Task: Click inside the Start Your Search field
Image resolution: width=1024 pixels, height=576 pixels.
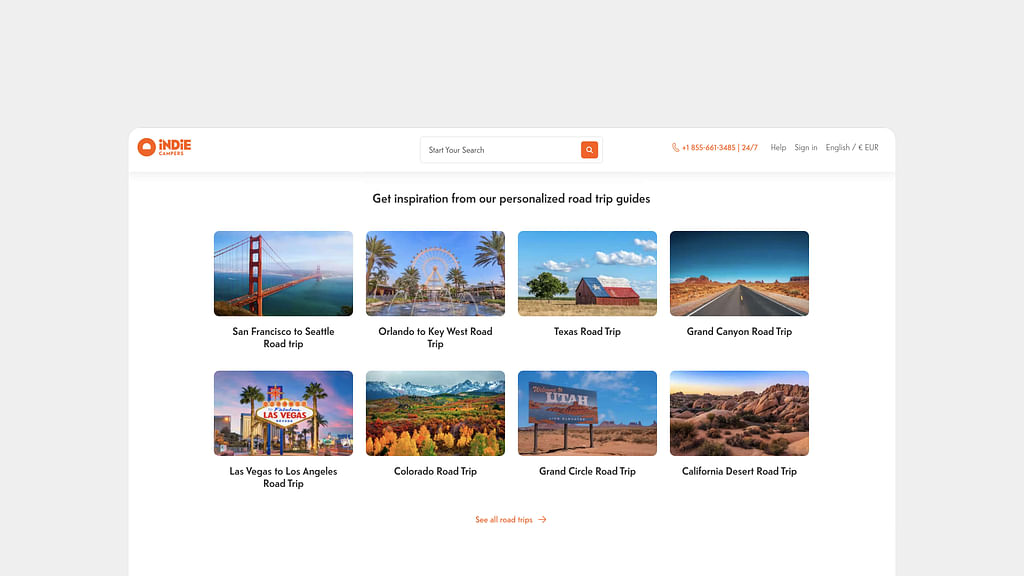Action: (500, 150)
